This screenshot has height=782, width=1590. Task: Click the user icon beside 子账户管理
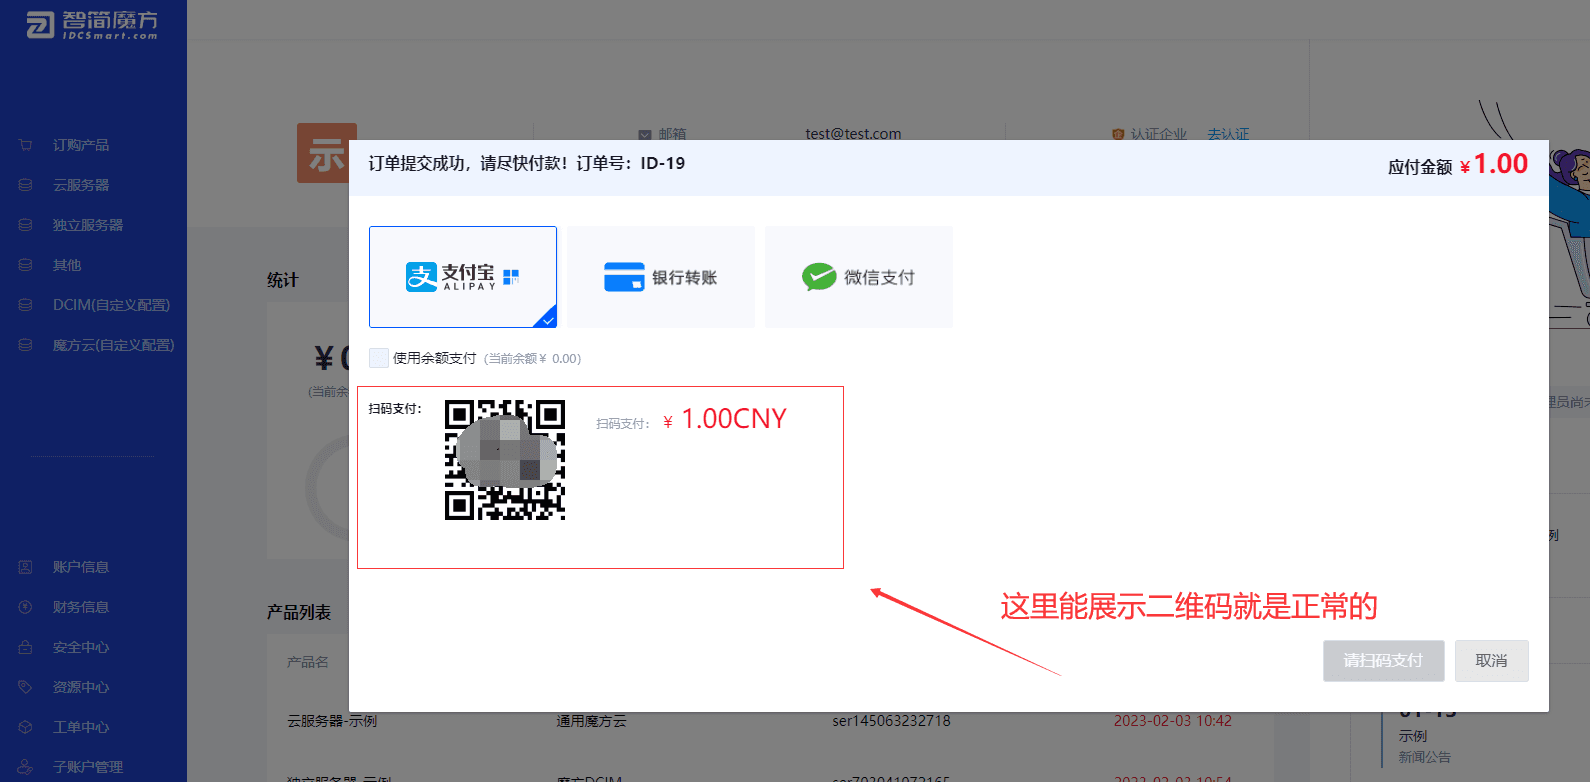26,767
